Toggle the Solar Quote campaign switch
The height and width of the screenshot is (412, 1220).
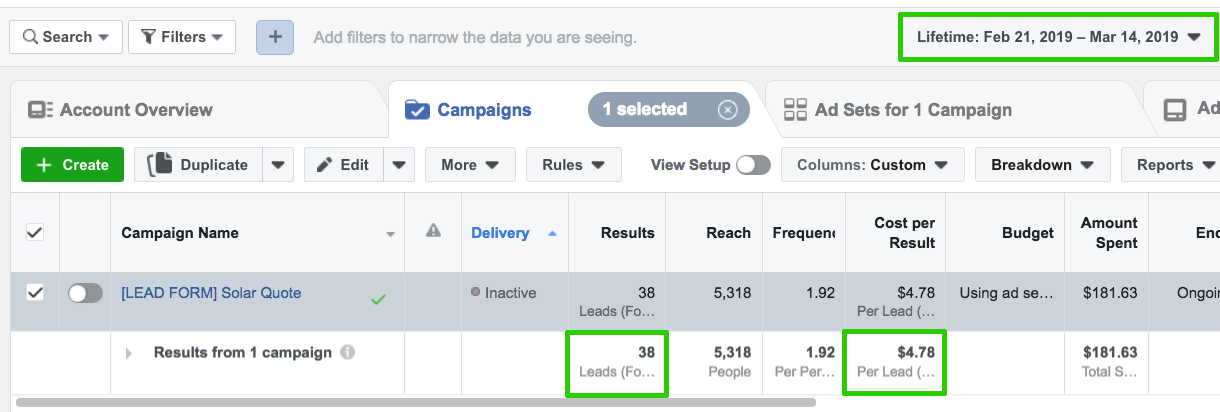(85, 293)
